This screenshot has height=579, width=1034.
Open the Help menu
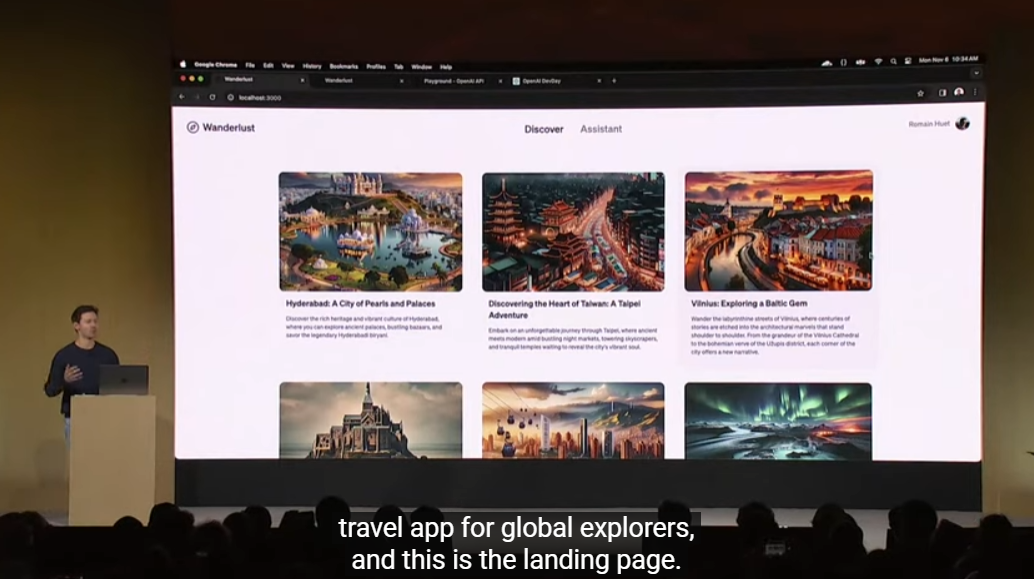[446, 67]
